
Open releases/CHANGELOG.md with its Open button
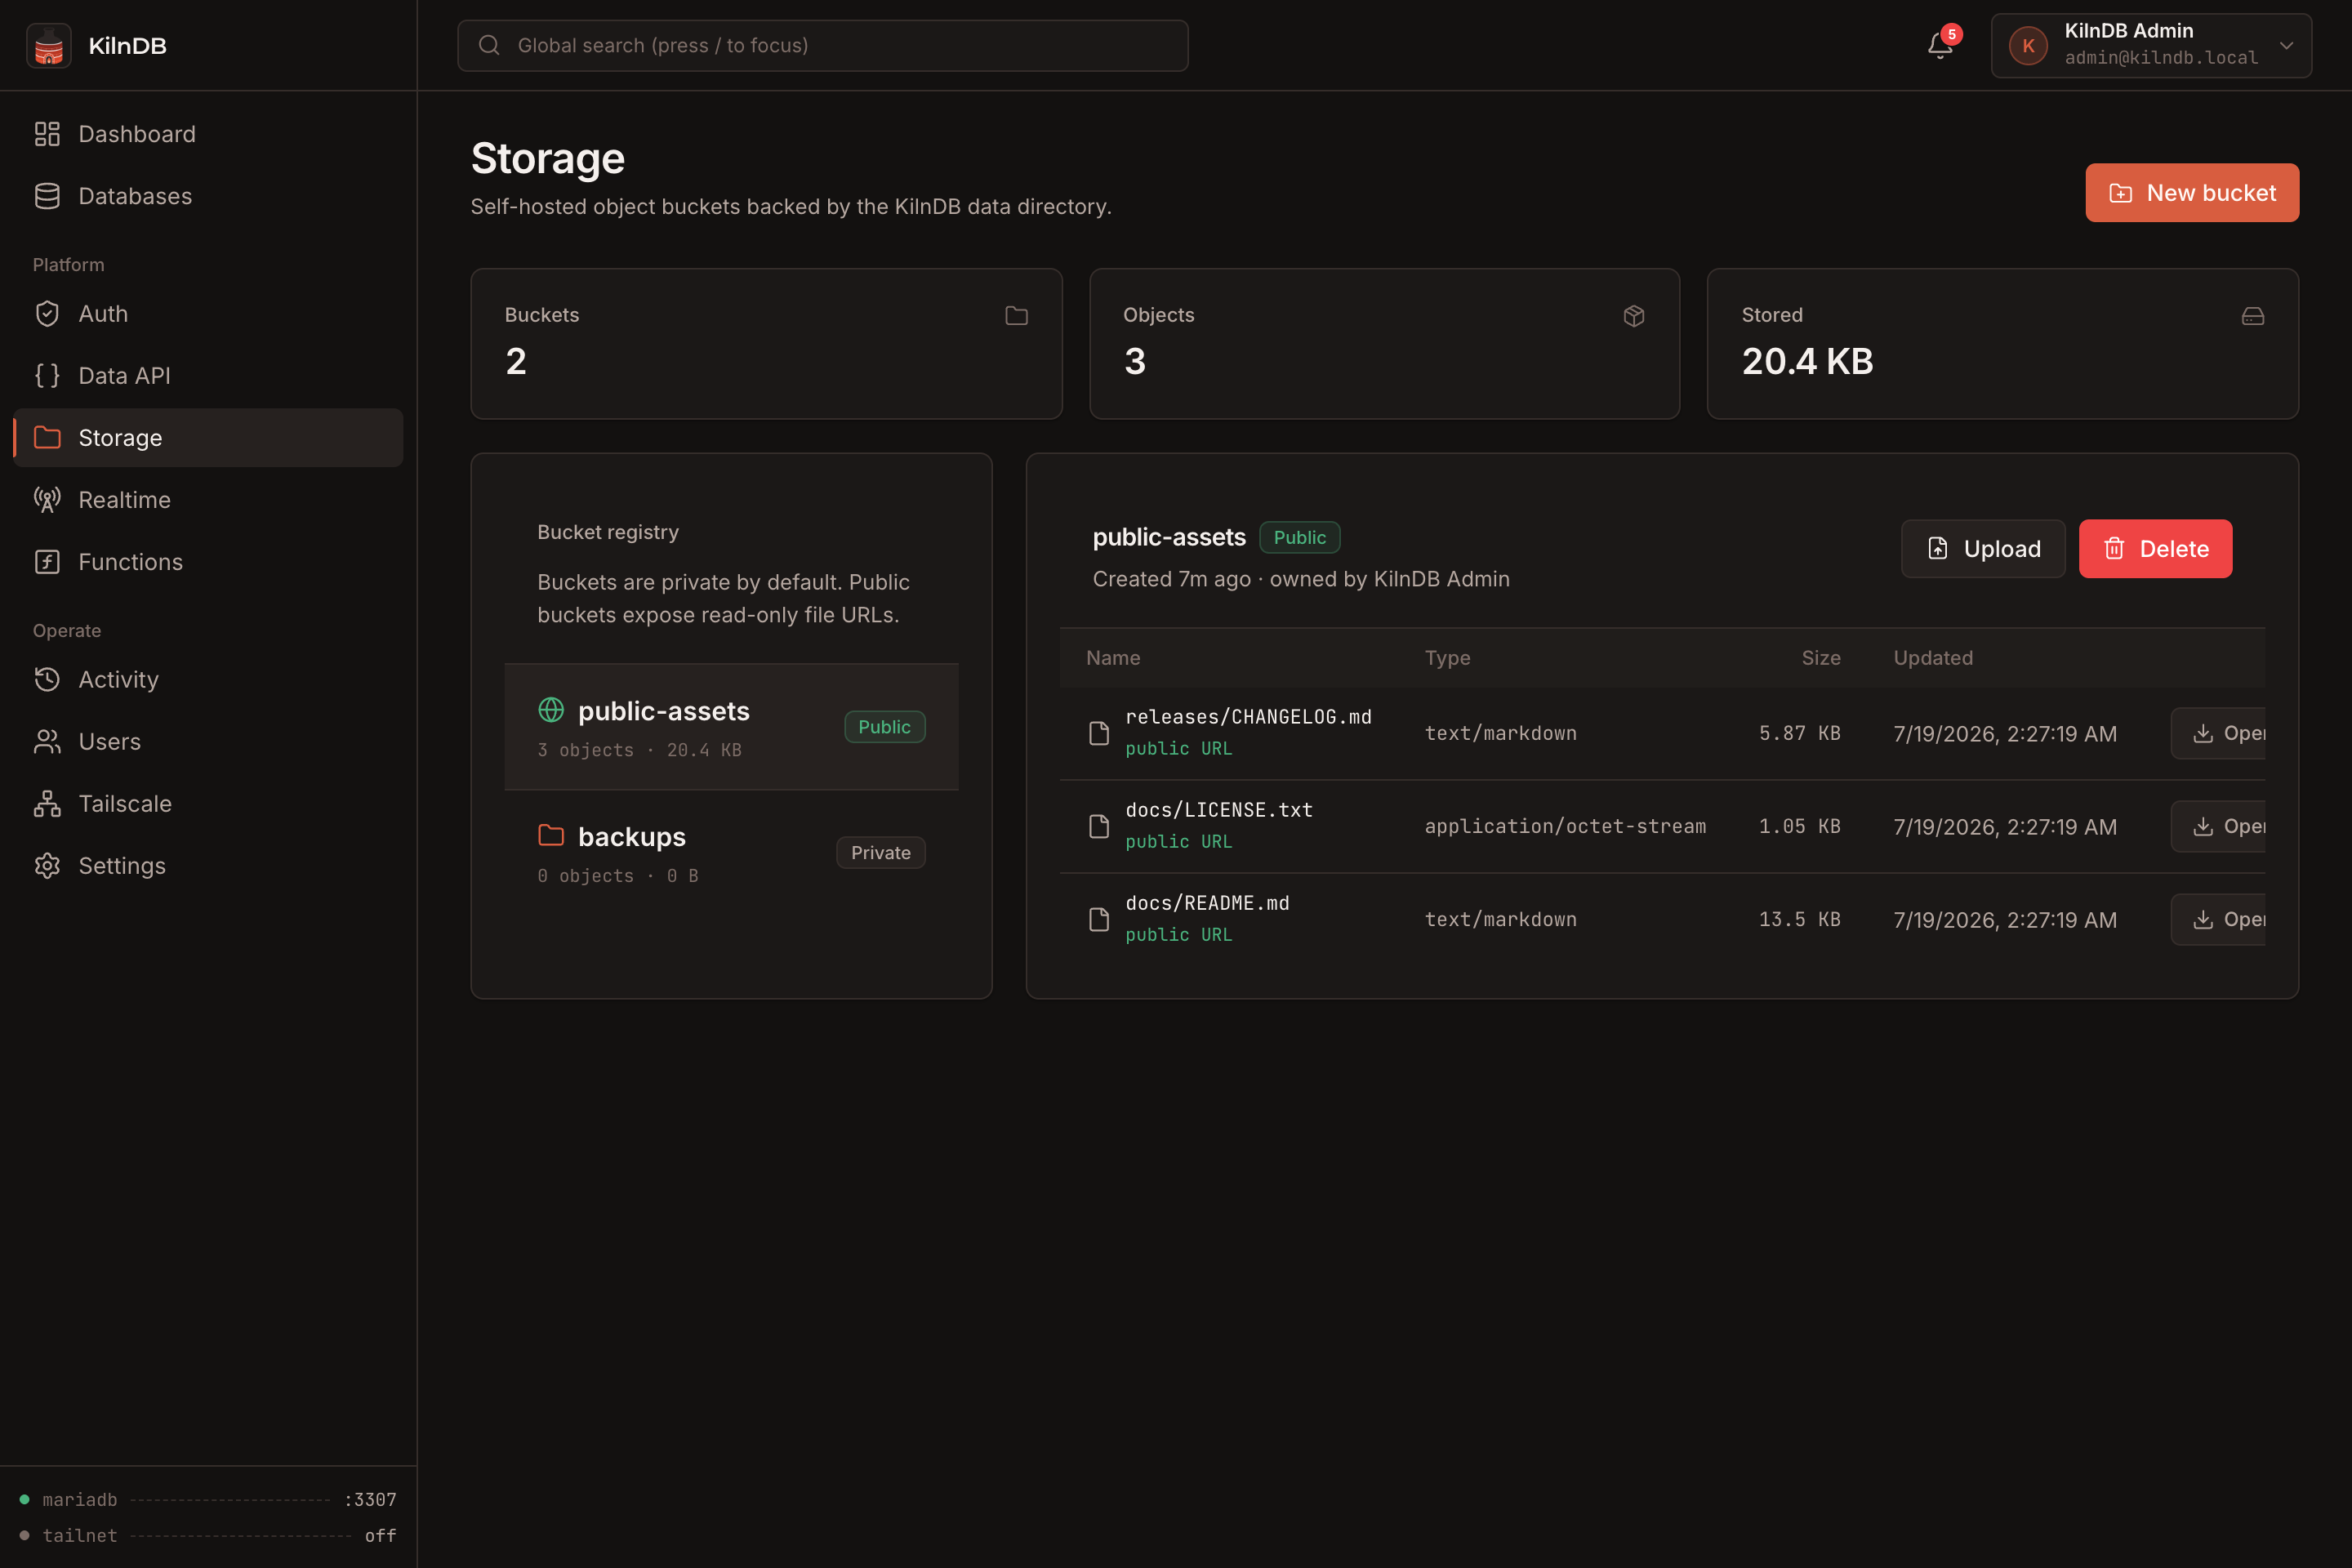coord(2219,733)
